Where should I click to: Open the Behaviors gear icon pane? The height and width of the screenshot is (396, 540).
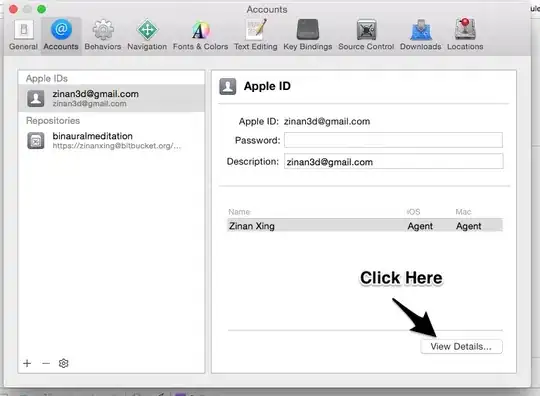coord(103,35)
